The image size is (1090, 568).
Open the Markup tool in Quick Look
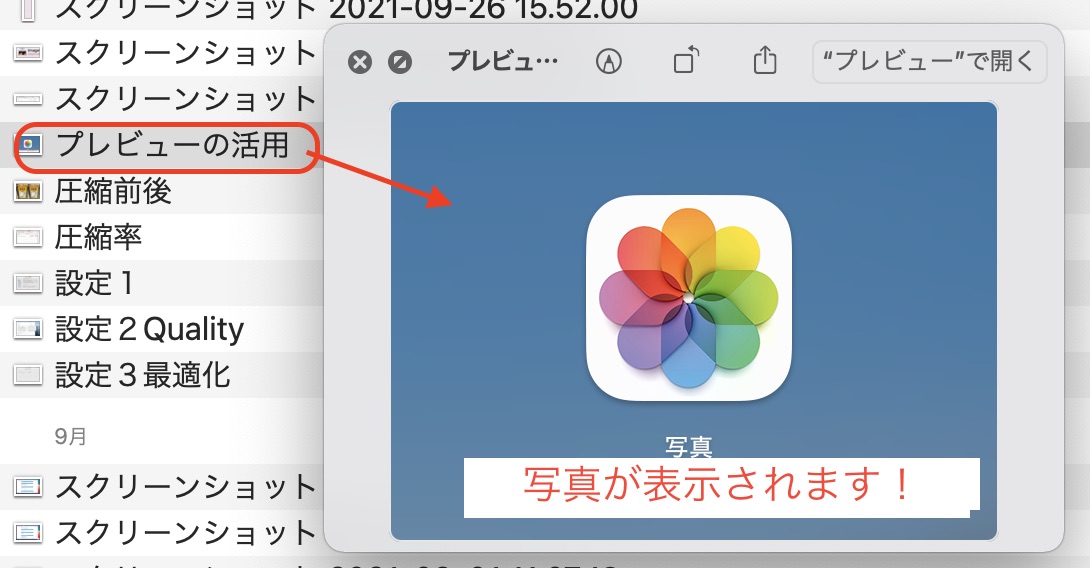[x=608, y=62]
